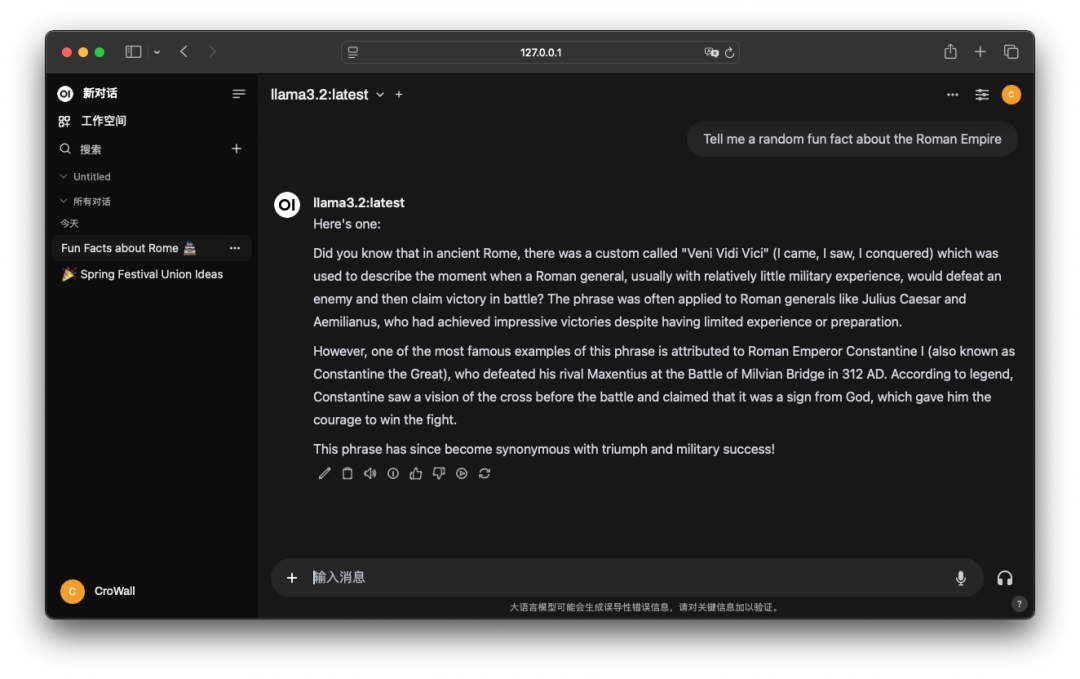Click the translate icon in the address bar
This screenshot has width=1080, height=679.
pos(711,52)
